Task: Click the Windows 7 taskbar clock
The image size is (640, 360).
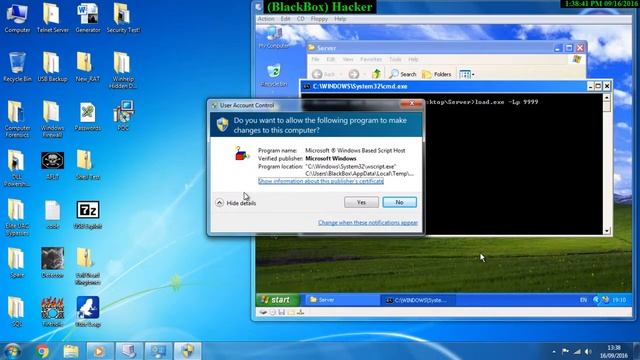Action: [613, 351]
